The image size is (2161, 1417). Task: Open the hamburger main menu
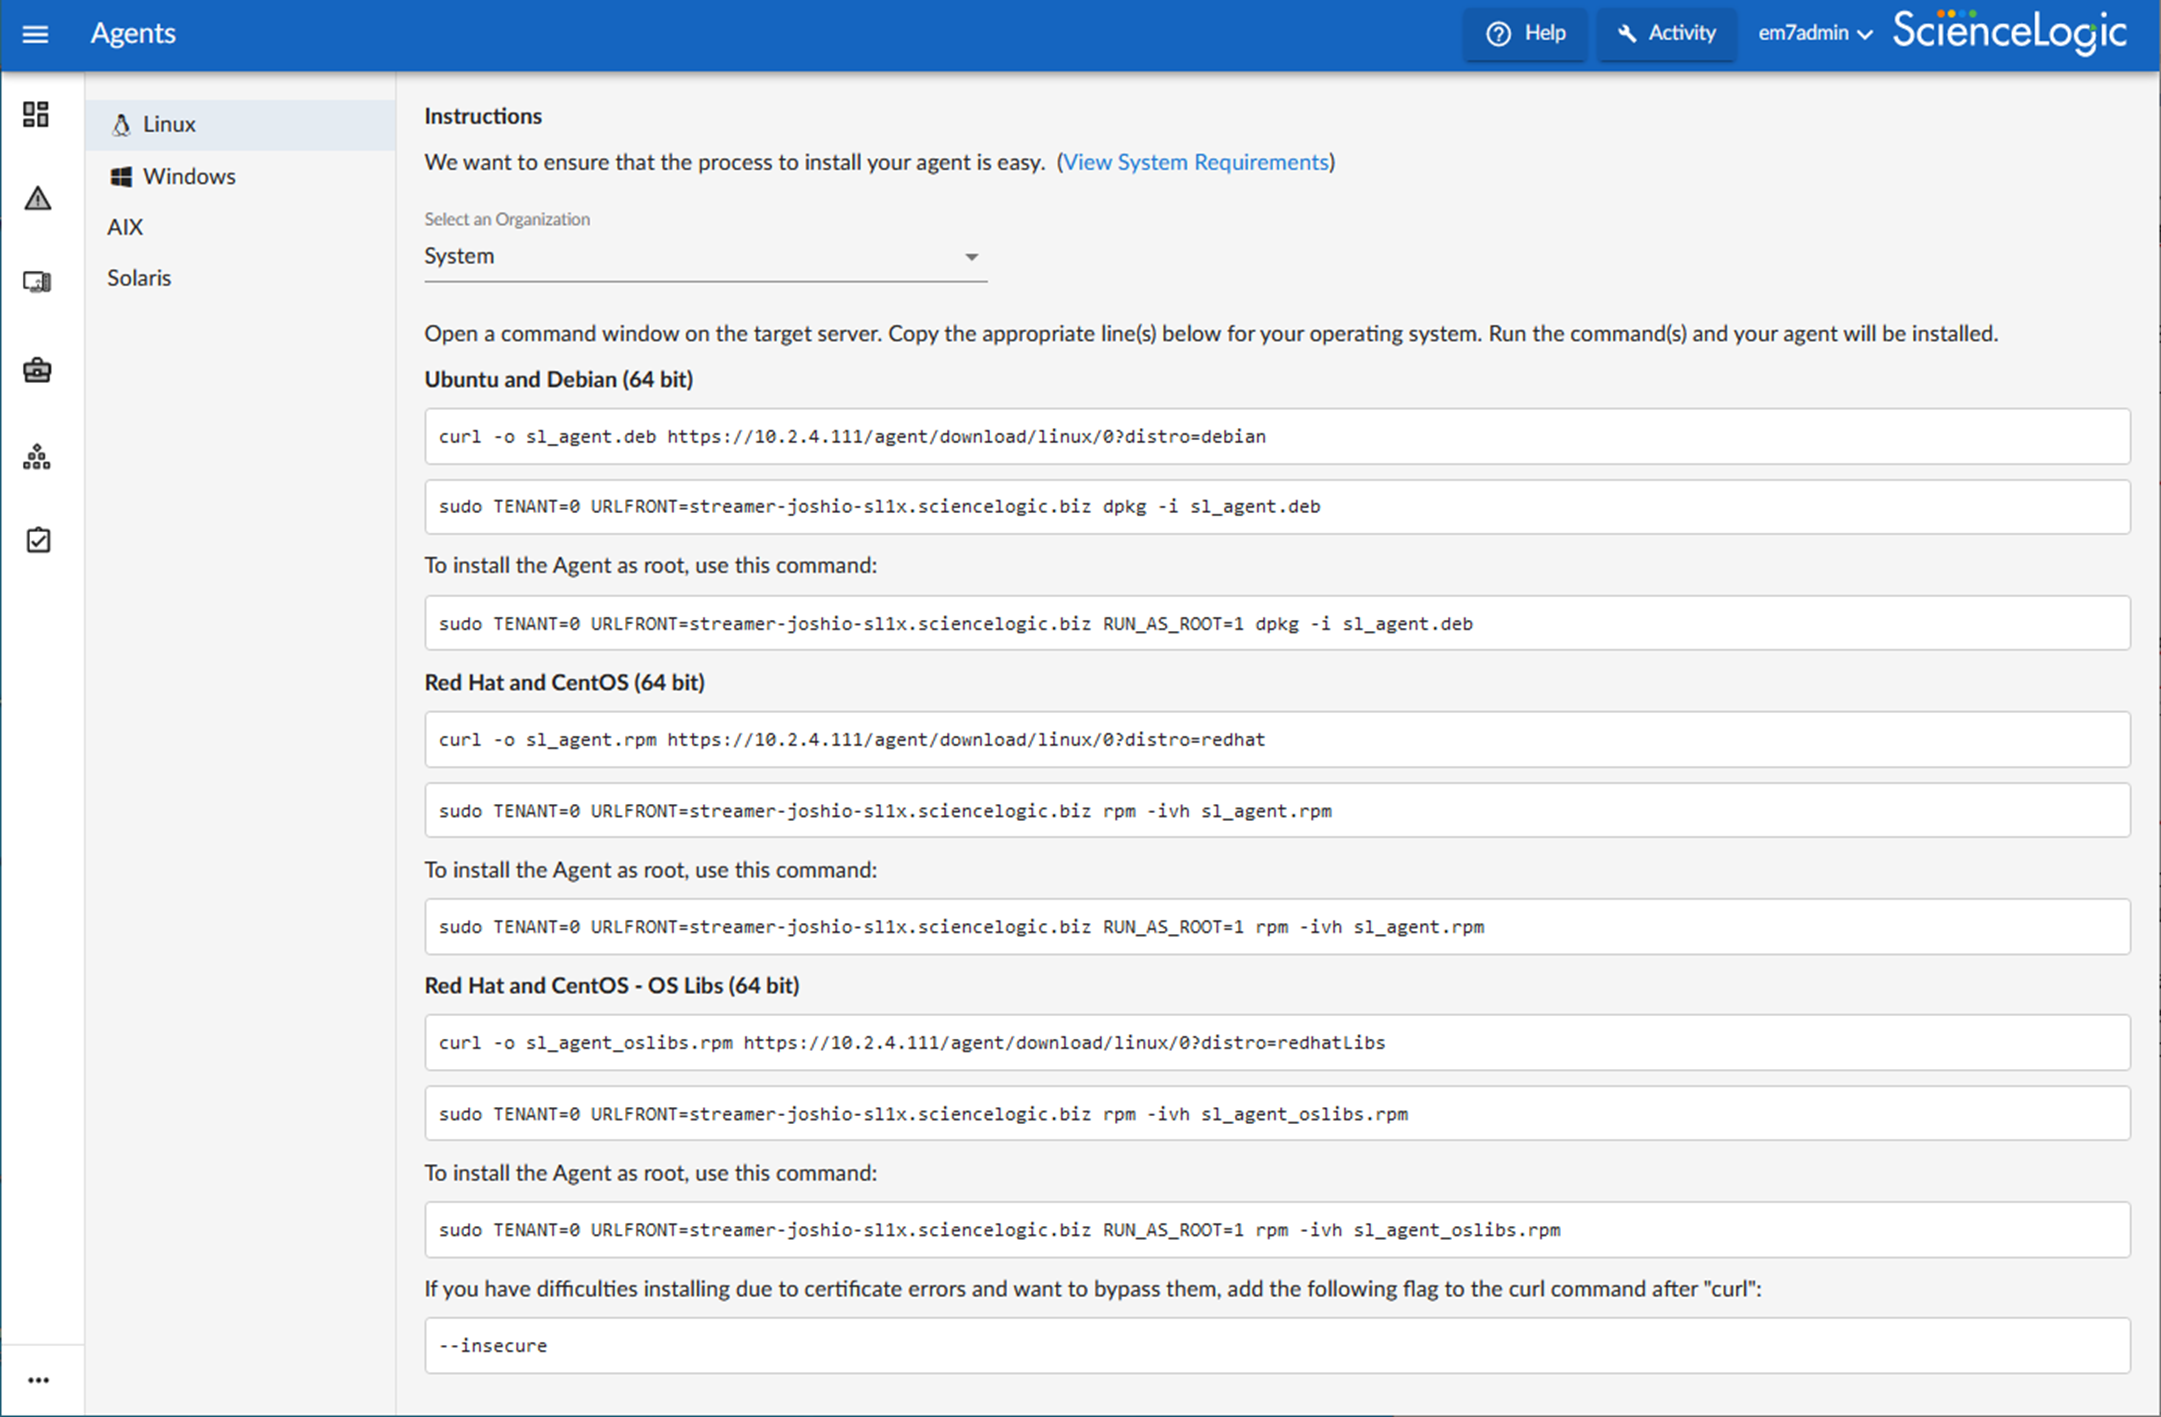[35, 34]
